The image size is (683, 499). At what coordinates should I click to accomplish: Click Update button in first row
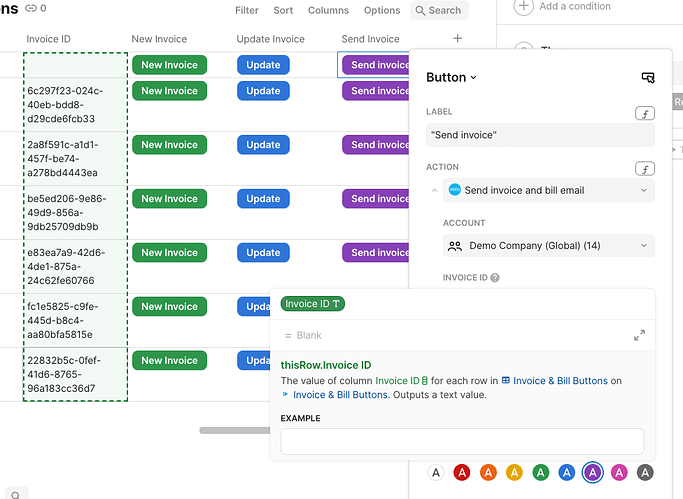coord(263,65)
